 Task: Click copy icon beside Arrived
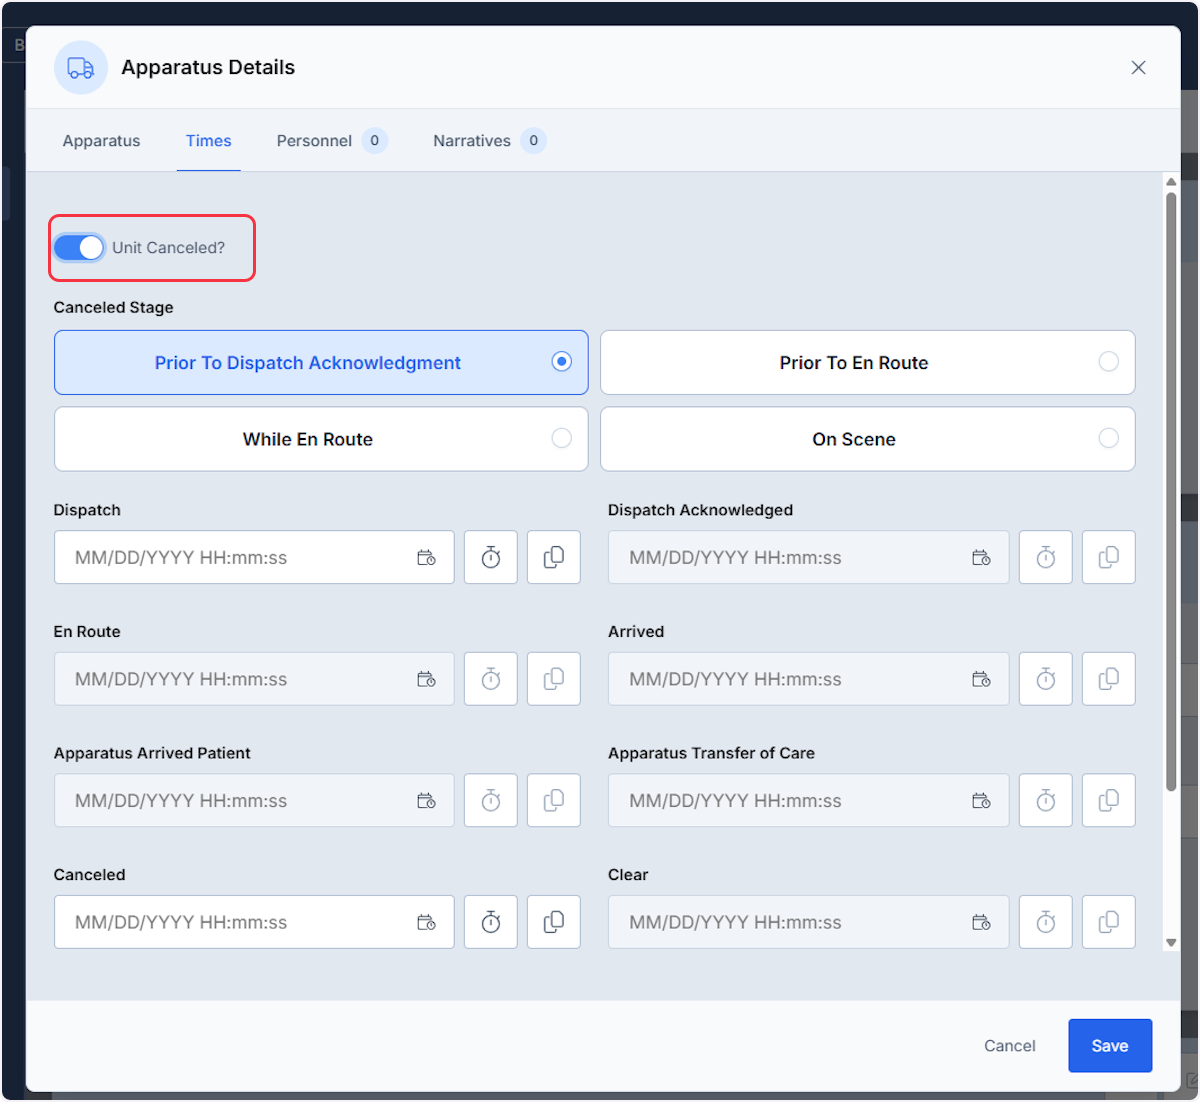pos(1109,679)
